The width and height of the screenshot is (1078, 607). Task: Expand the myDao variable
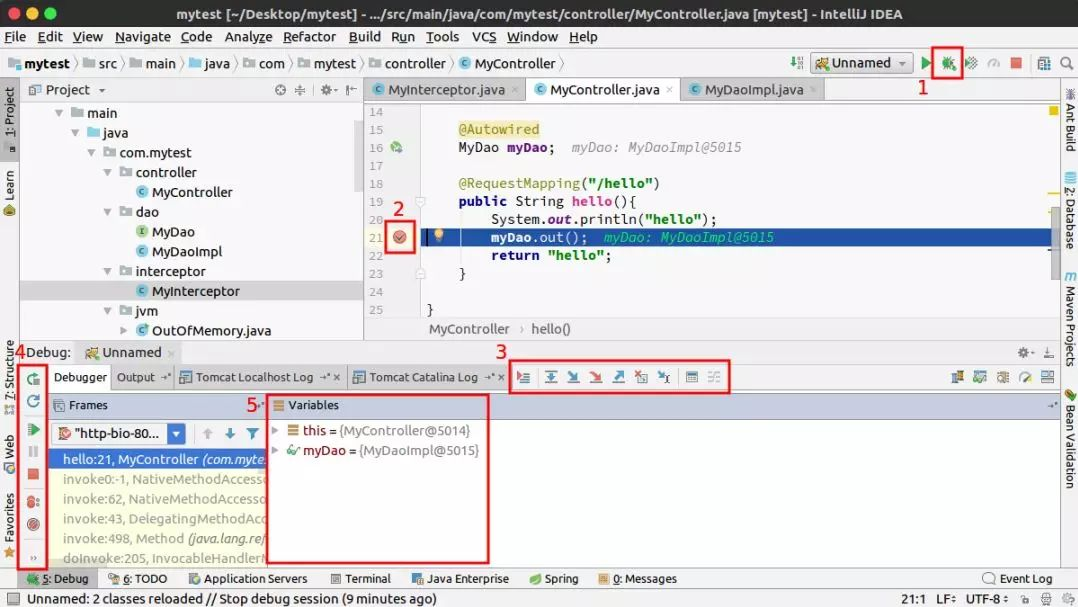[x=276, y=450]
